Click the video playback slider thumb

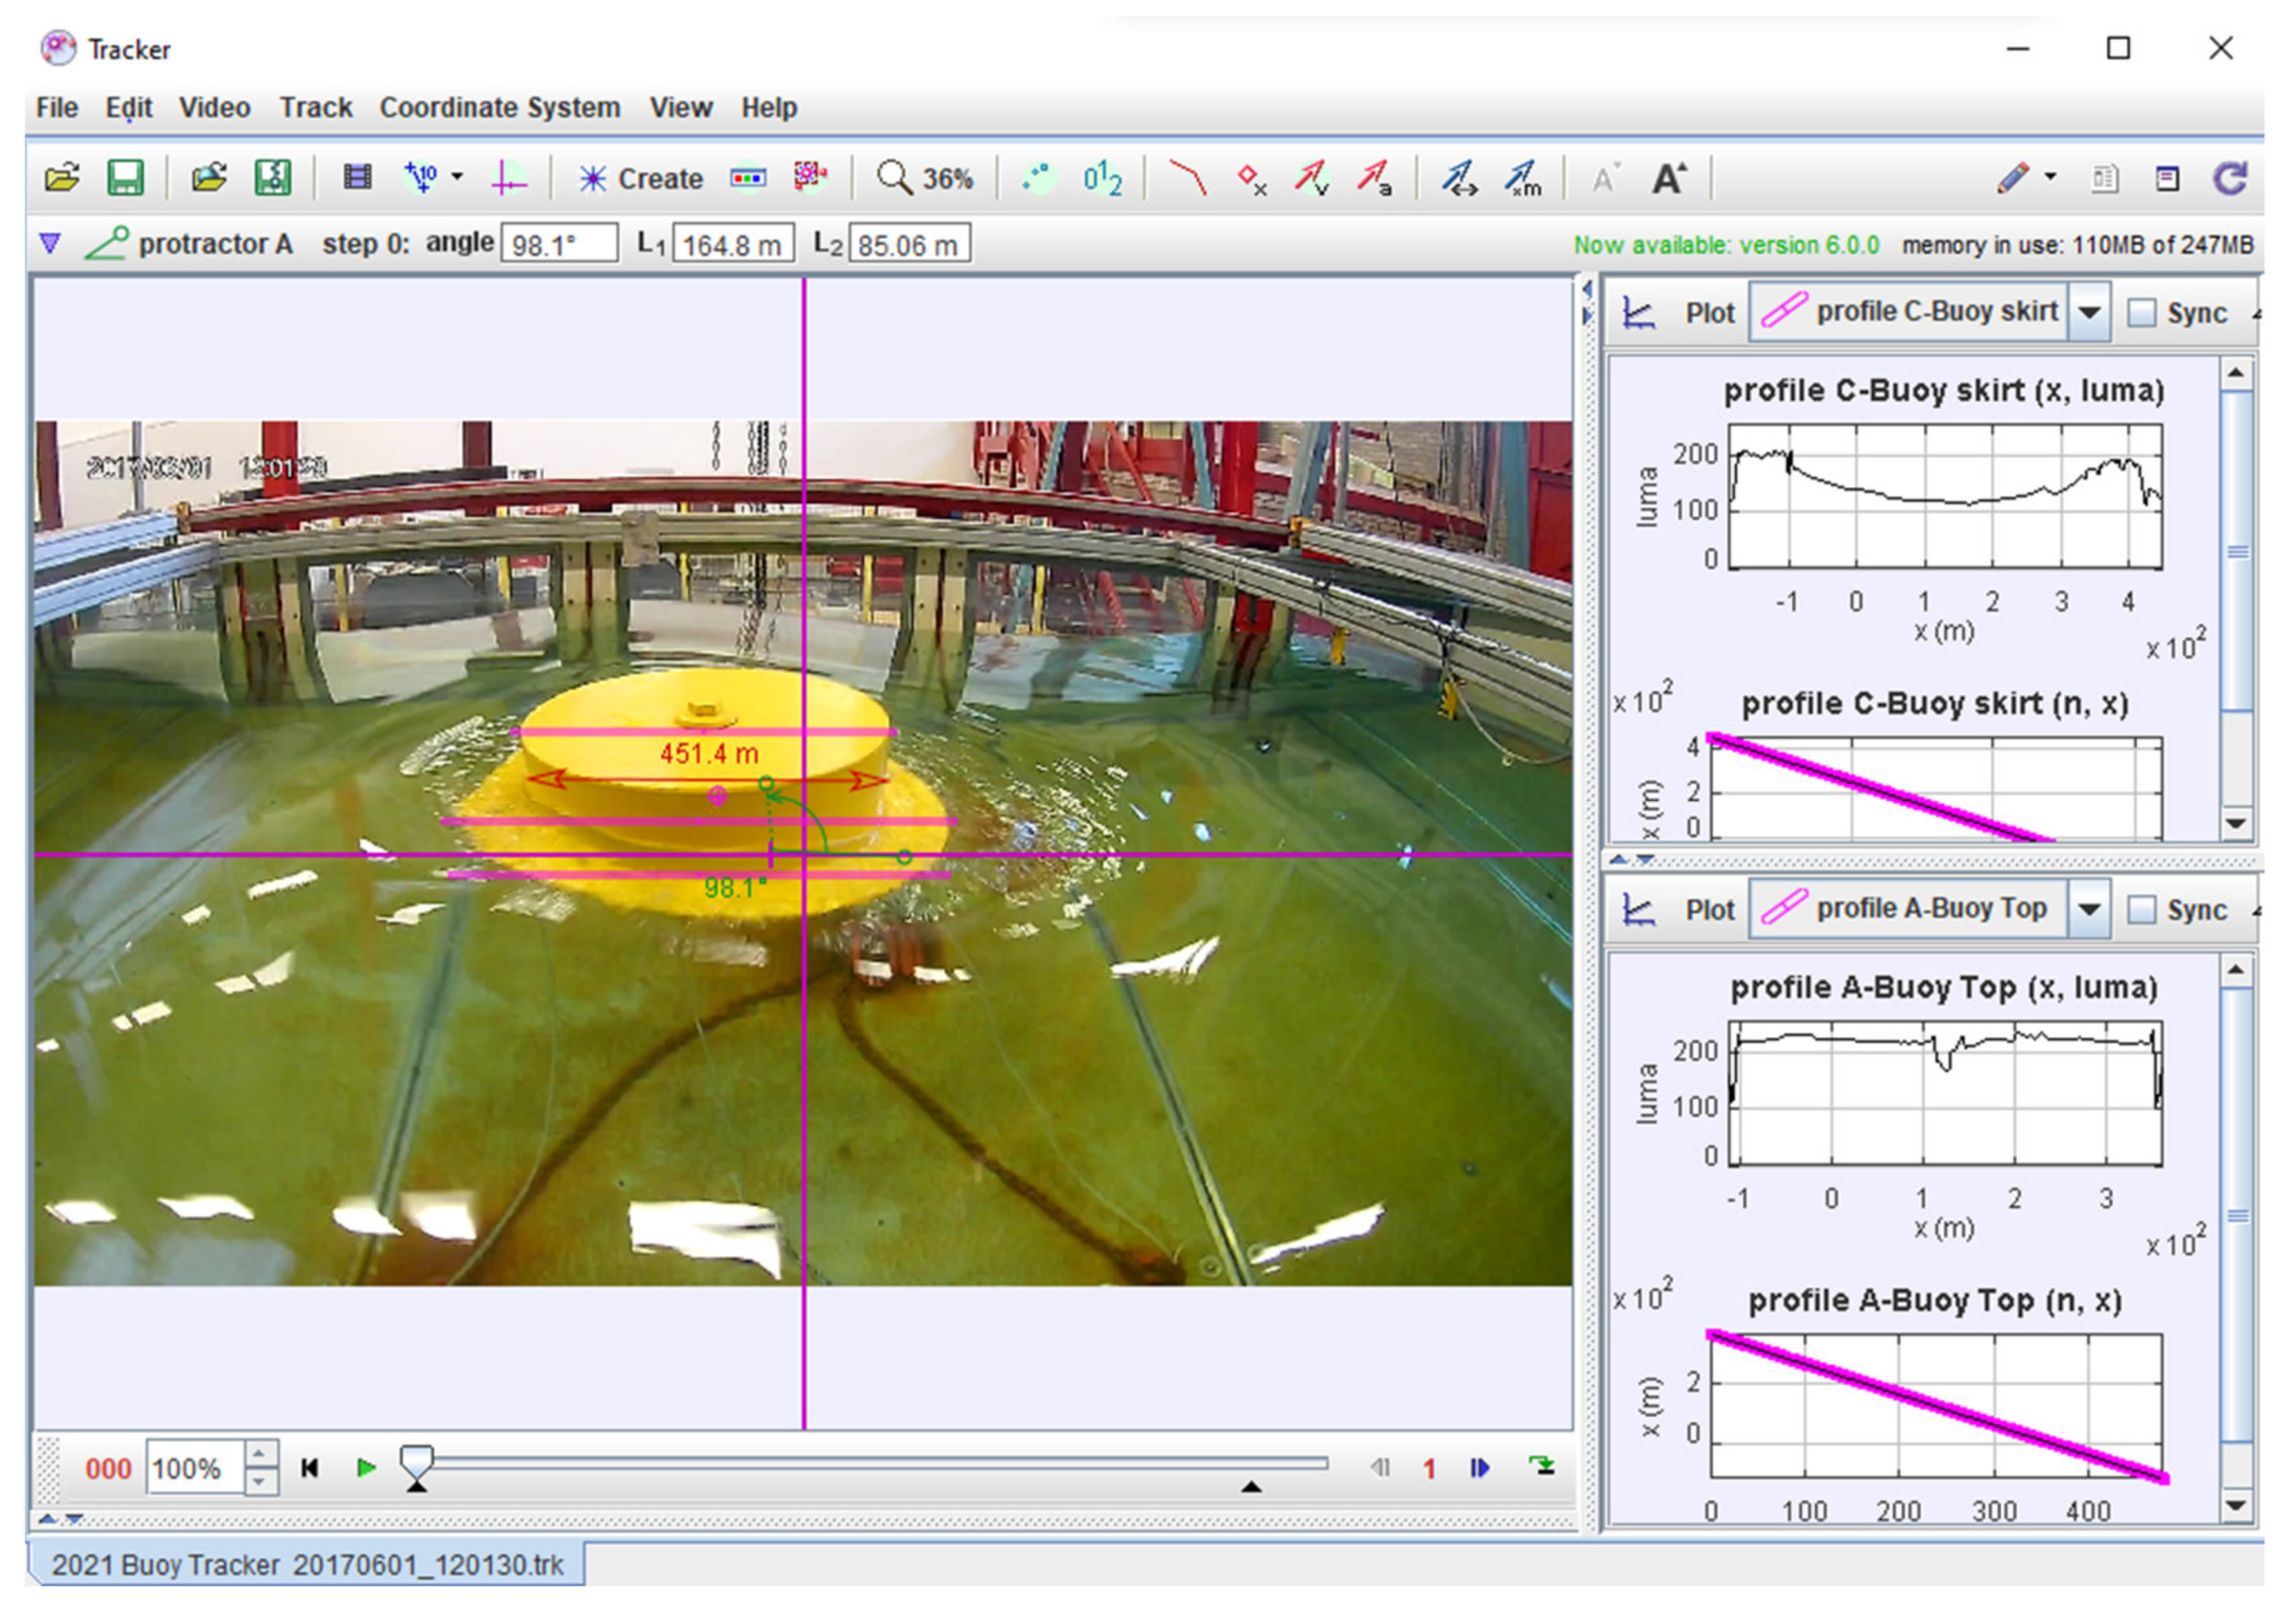tap(416, 1461)
